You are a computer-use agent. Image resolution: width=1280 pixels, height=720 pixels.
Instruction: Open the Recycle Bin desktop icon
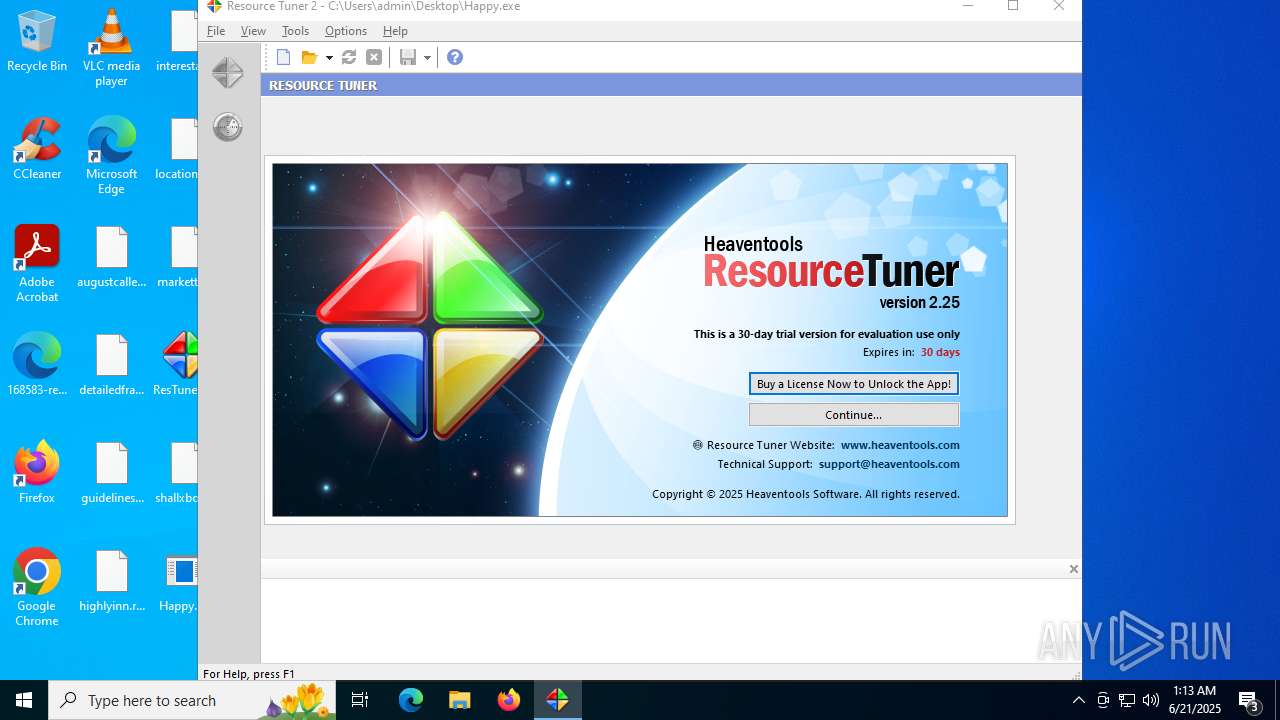(x=37, y=41)
